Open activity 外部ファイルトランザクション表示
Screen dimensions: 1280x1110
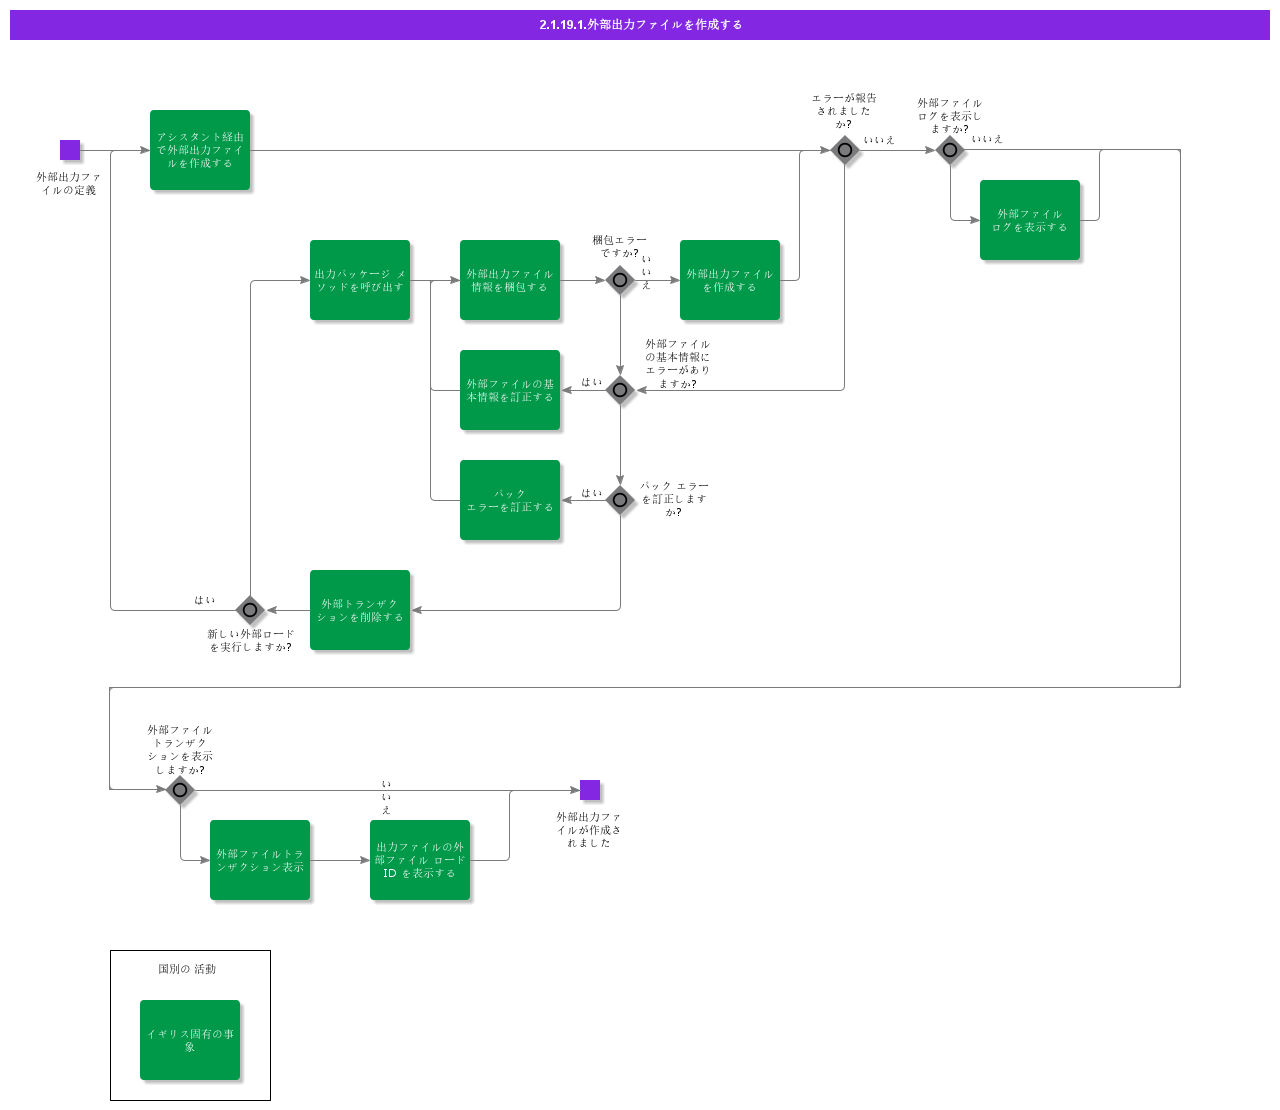(x=260, y=860)
